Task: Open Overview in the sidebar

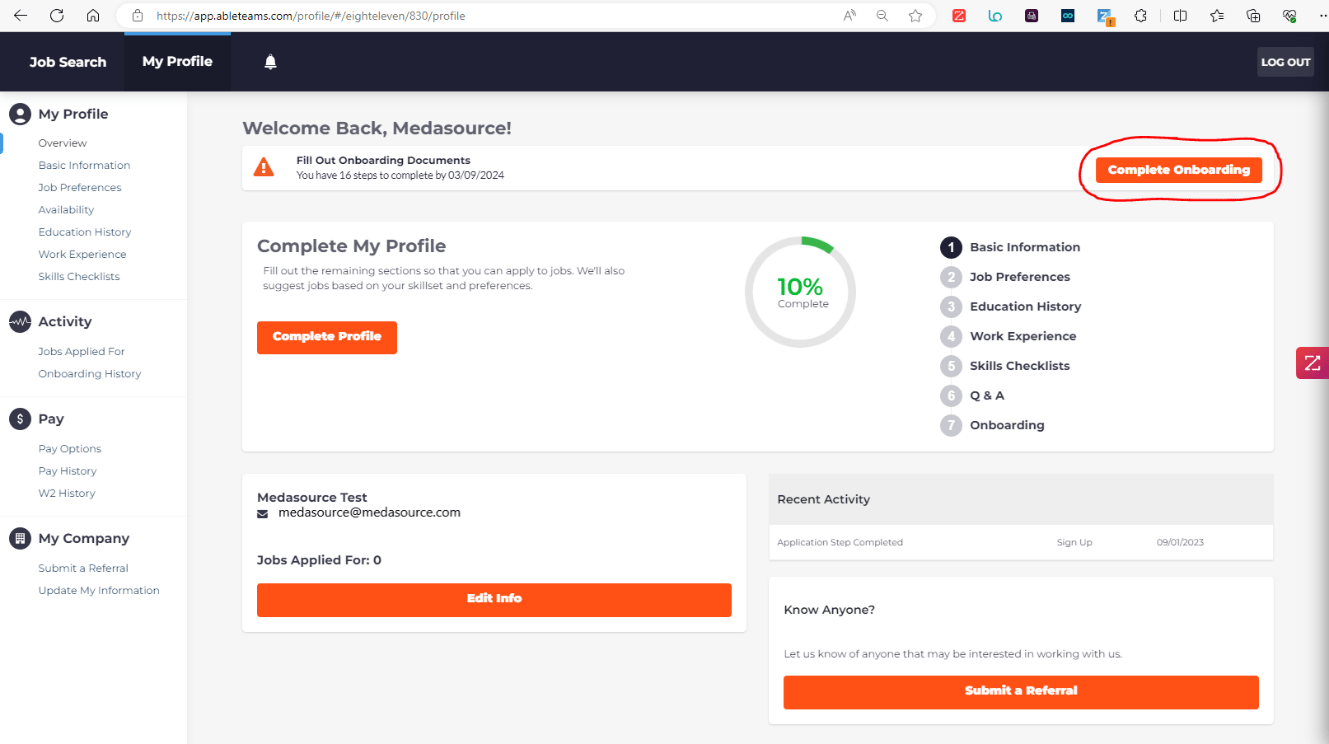Action: pos(62,143)
